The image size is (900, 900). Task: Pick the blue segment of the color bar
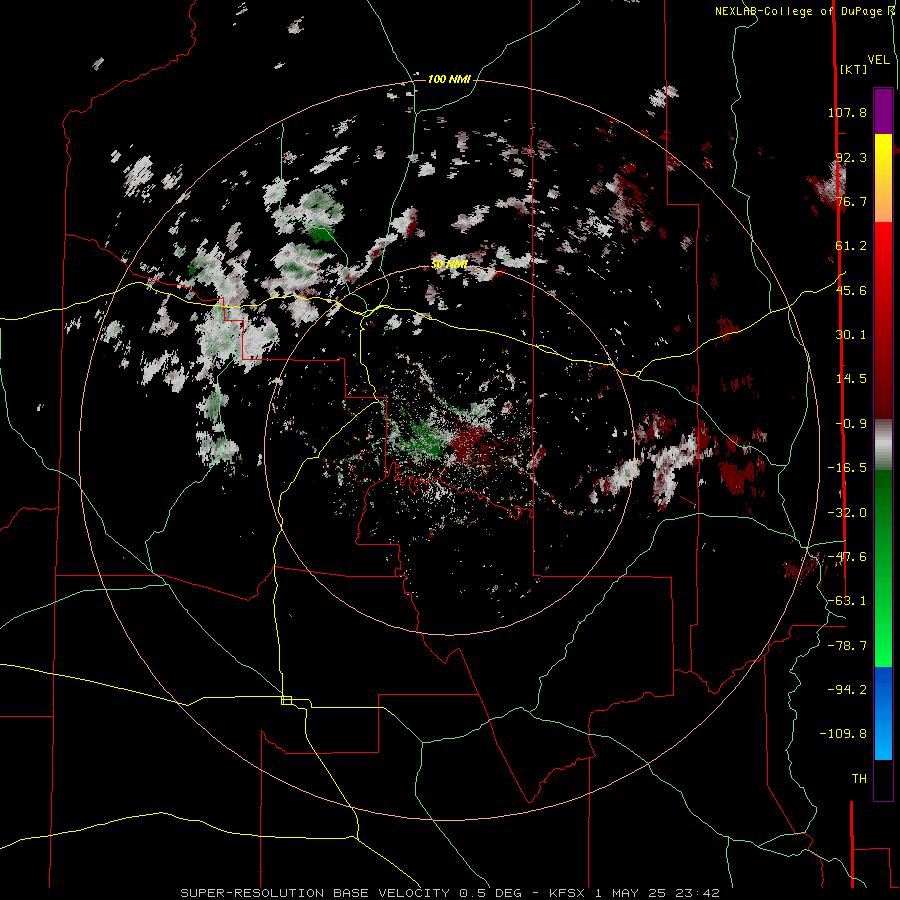tap(883, 713)
